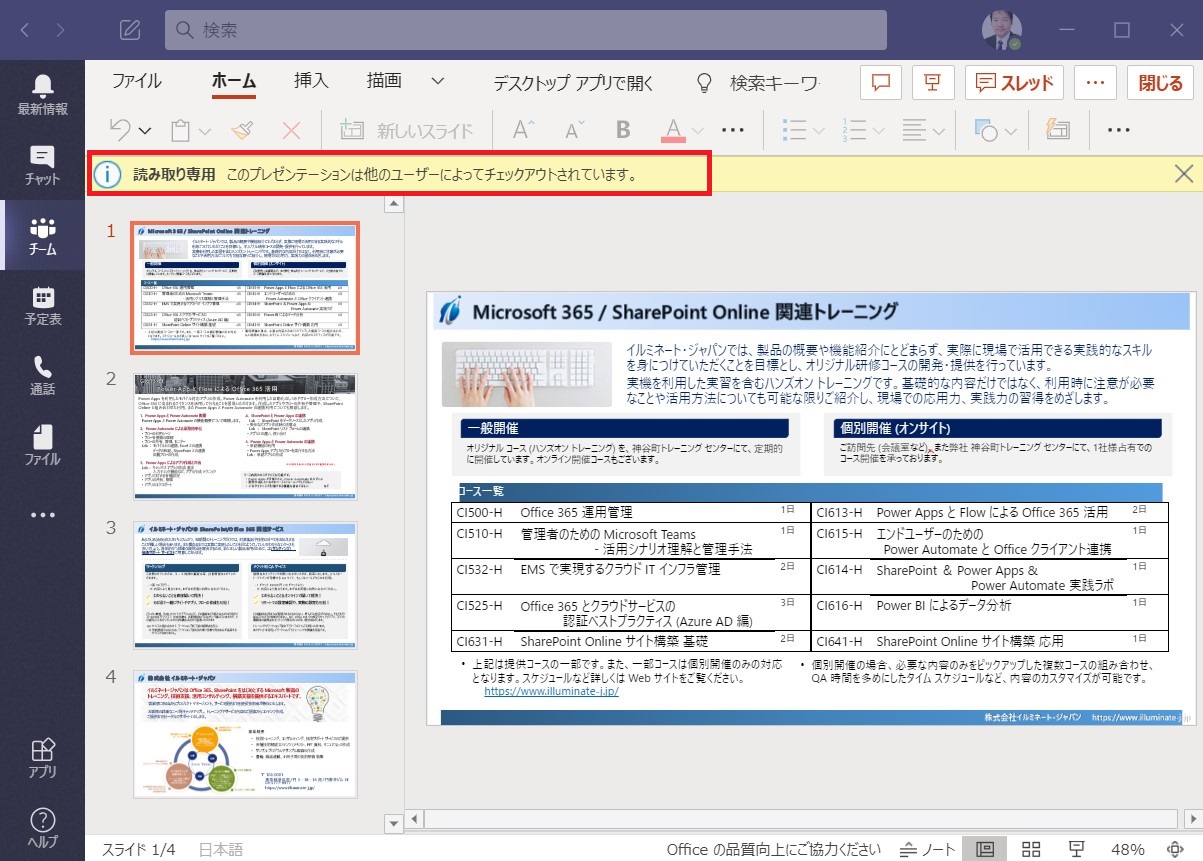The width and height of the screenshot is (1203, 861).
Task: Click the font color A icon
Action: 673,130
